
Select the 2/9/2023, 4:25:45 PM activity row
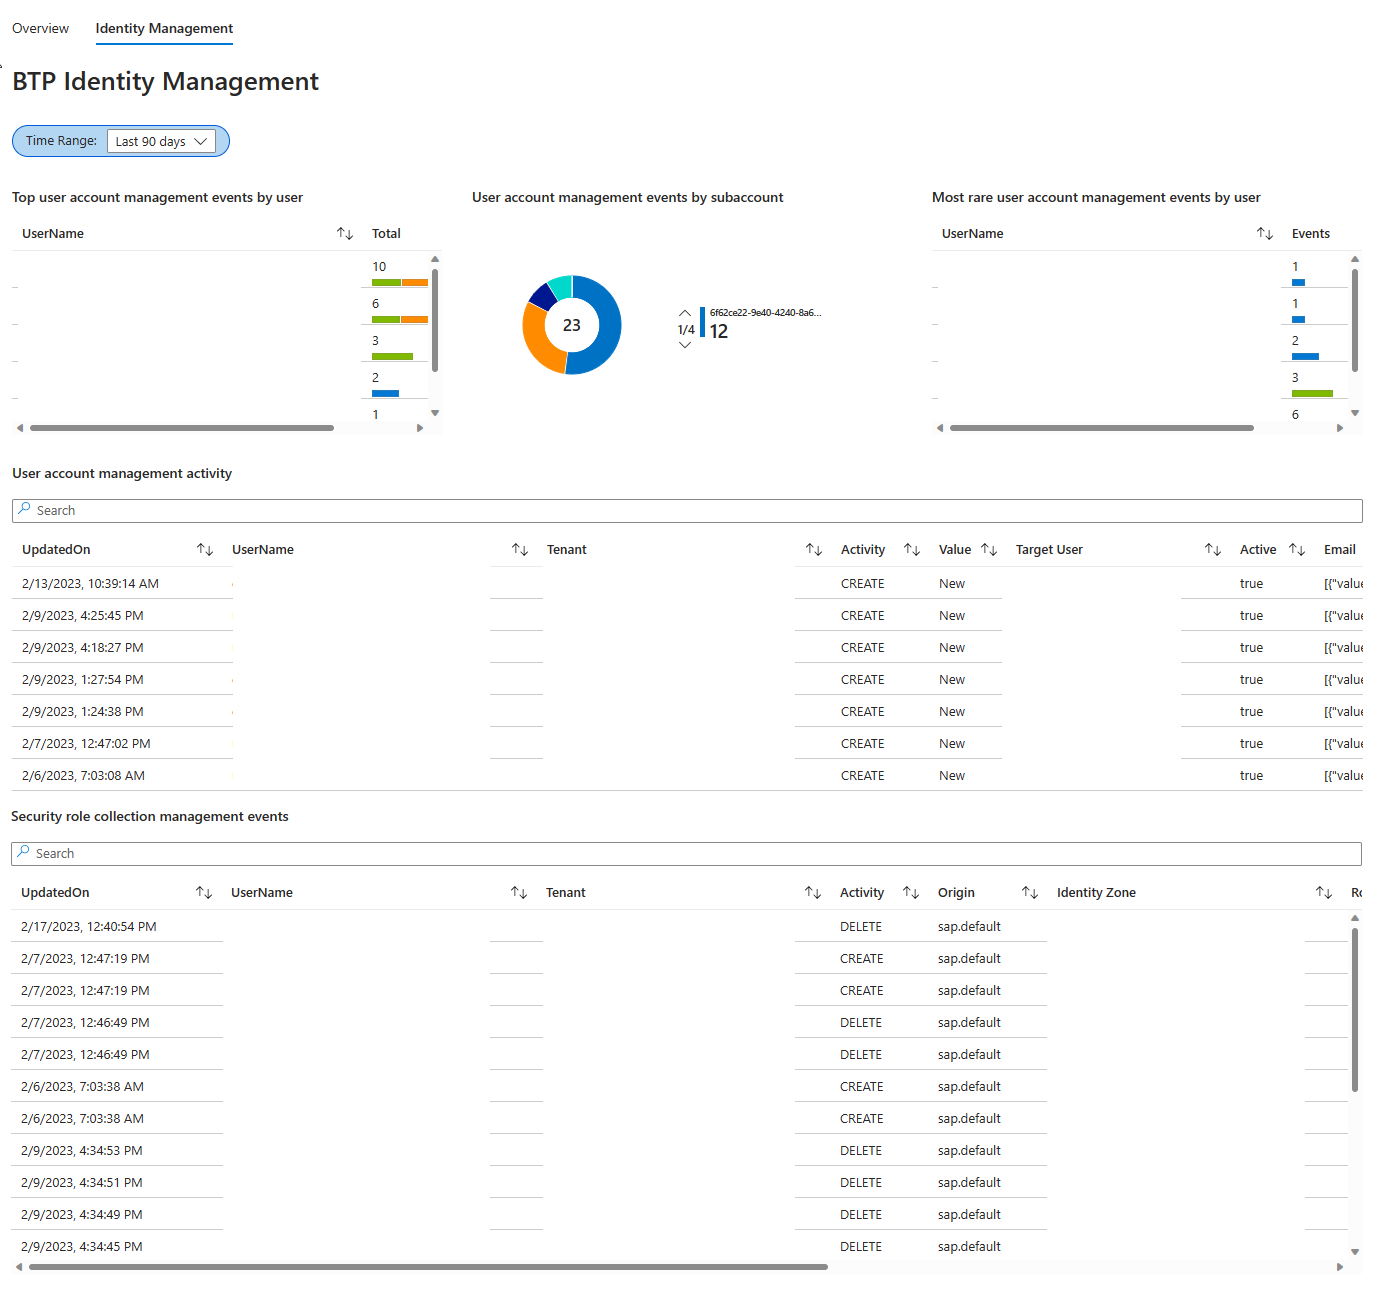tap(687, 615)
